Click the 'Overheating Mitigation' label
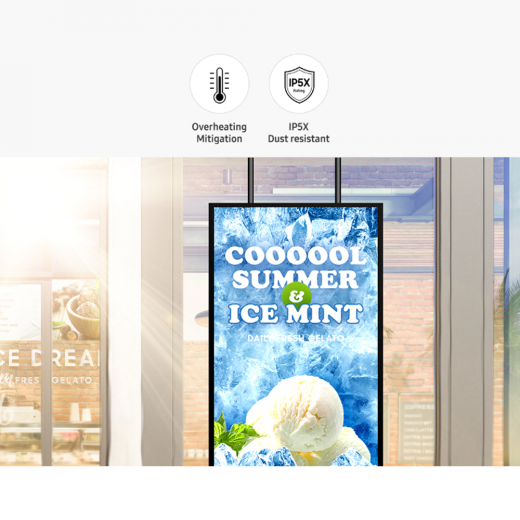 [x=219, y=133]
